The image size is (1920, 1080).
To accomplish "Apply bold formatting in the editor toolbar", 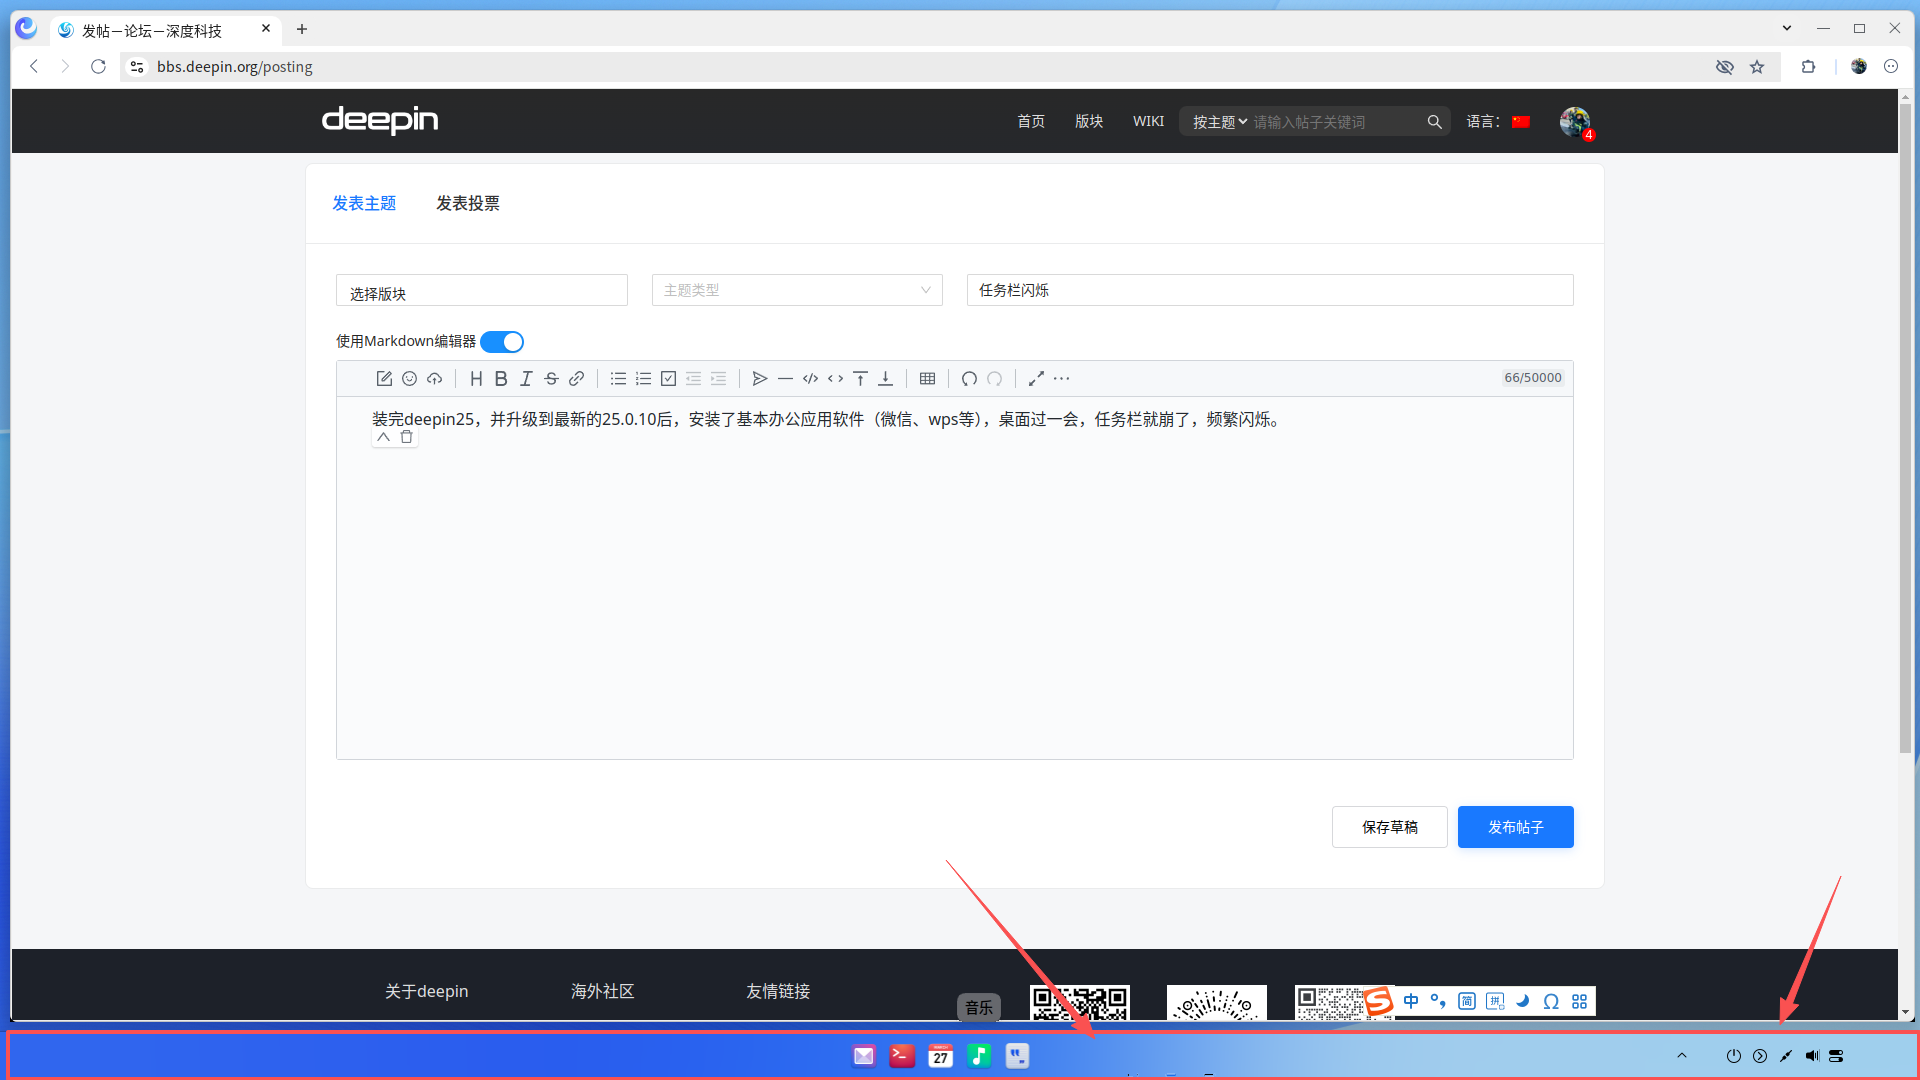I will (501, 378).
